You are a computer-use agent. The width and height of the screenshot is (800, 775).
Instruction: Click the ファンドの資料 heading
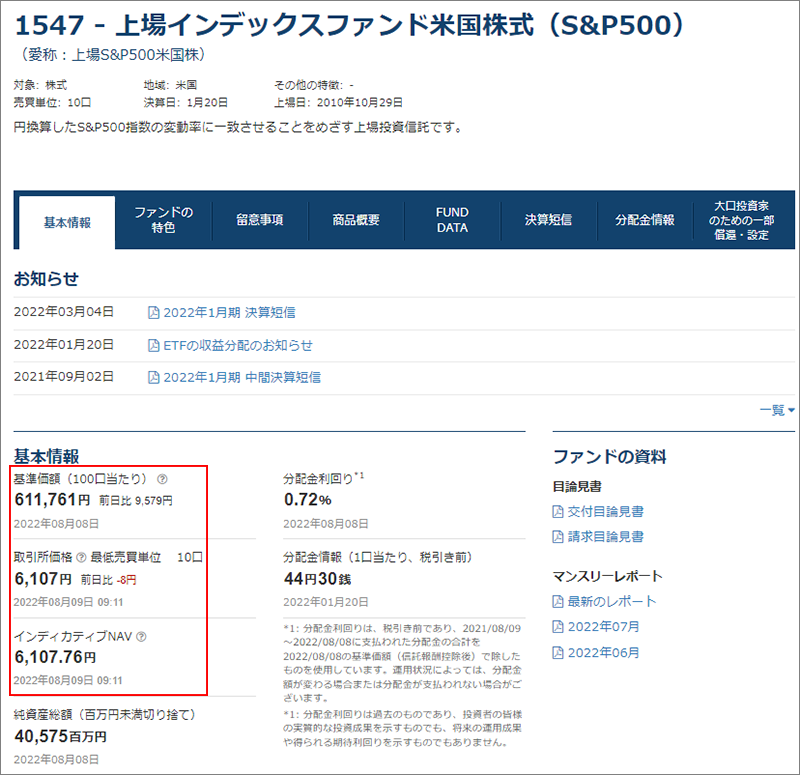[610, 457]
